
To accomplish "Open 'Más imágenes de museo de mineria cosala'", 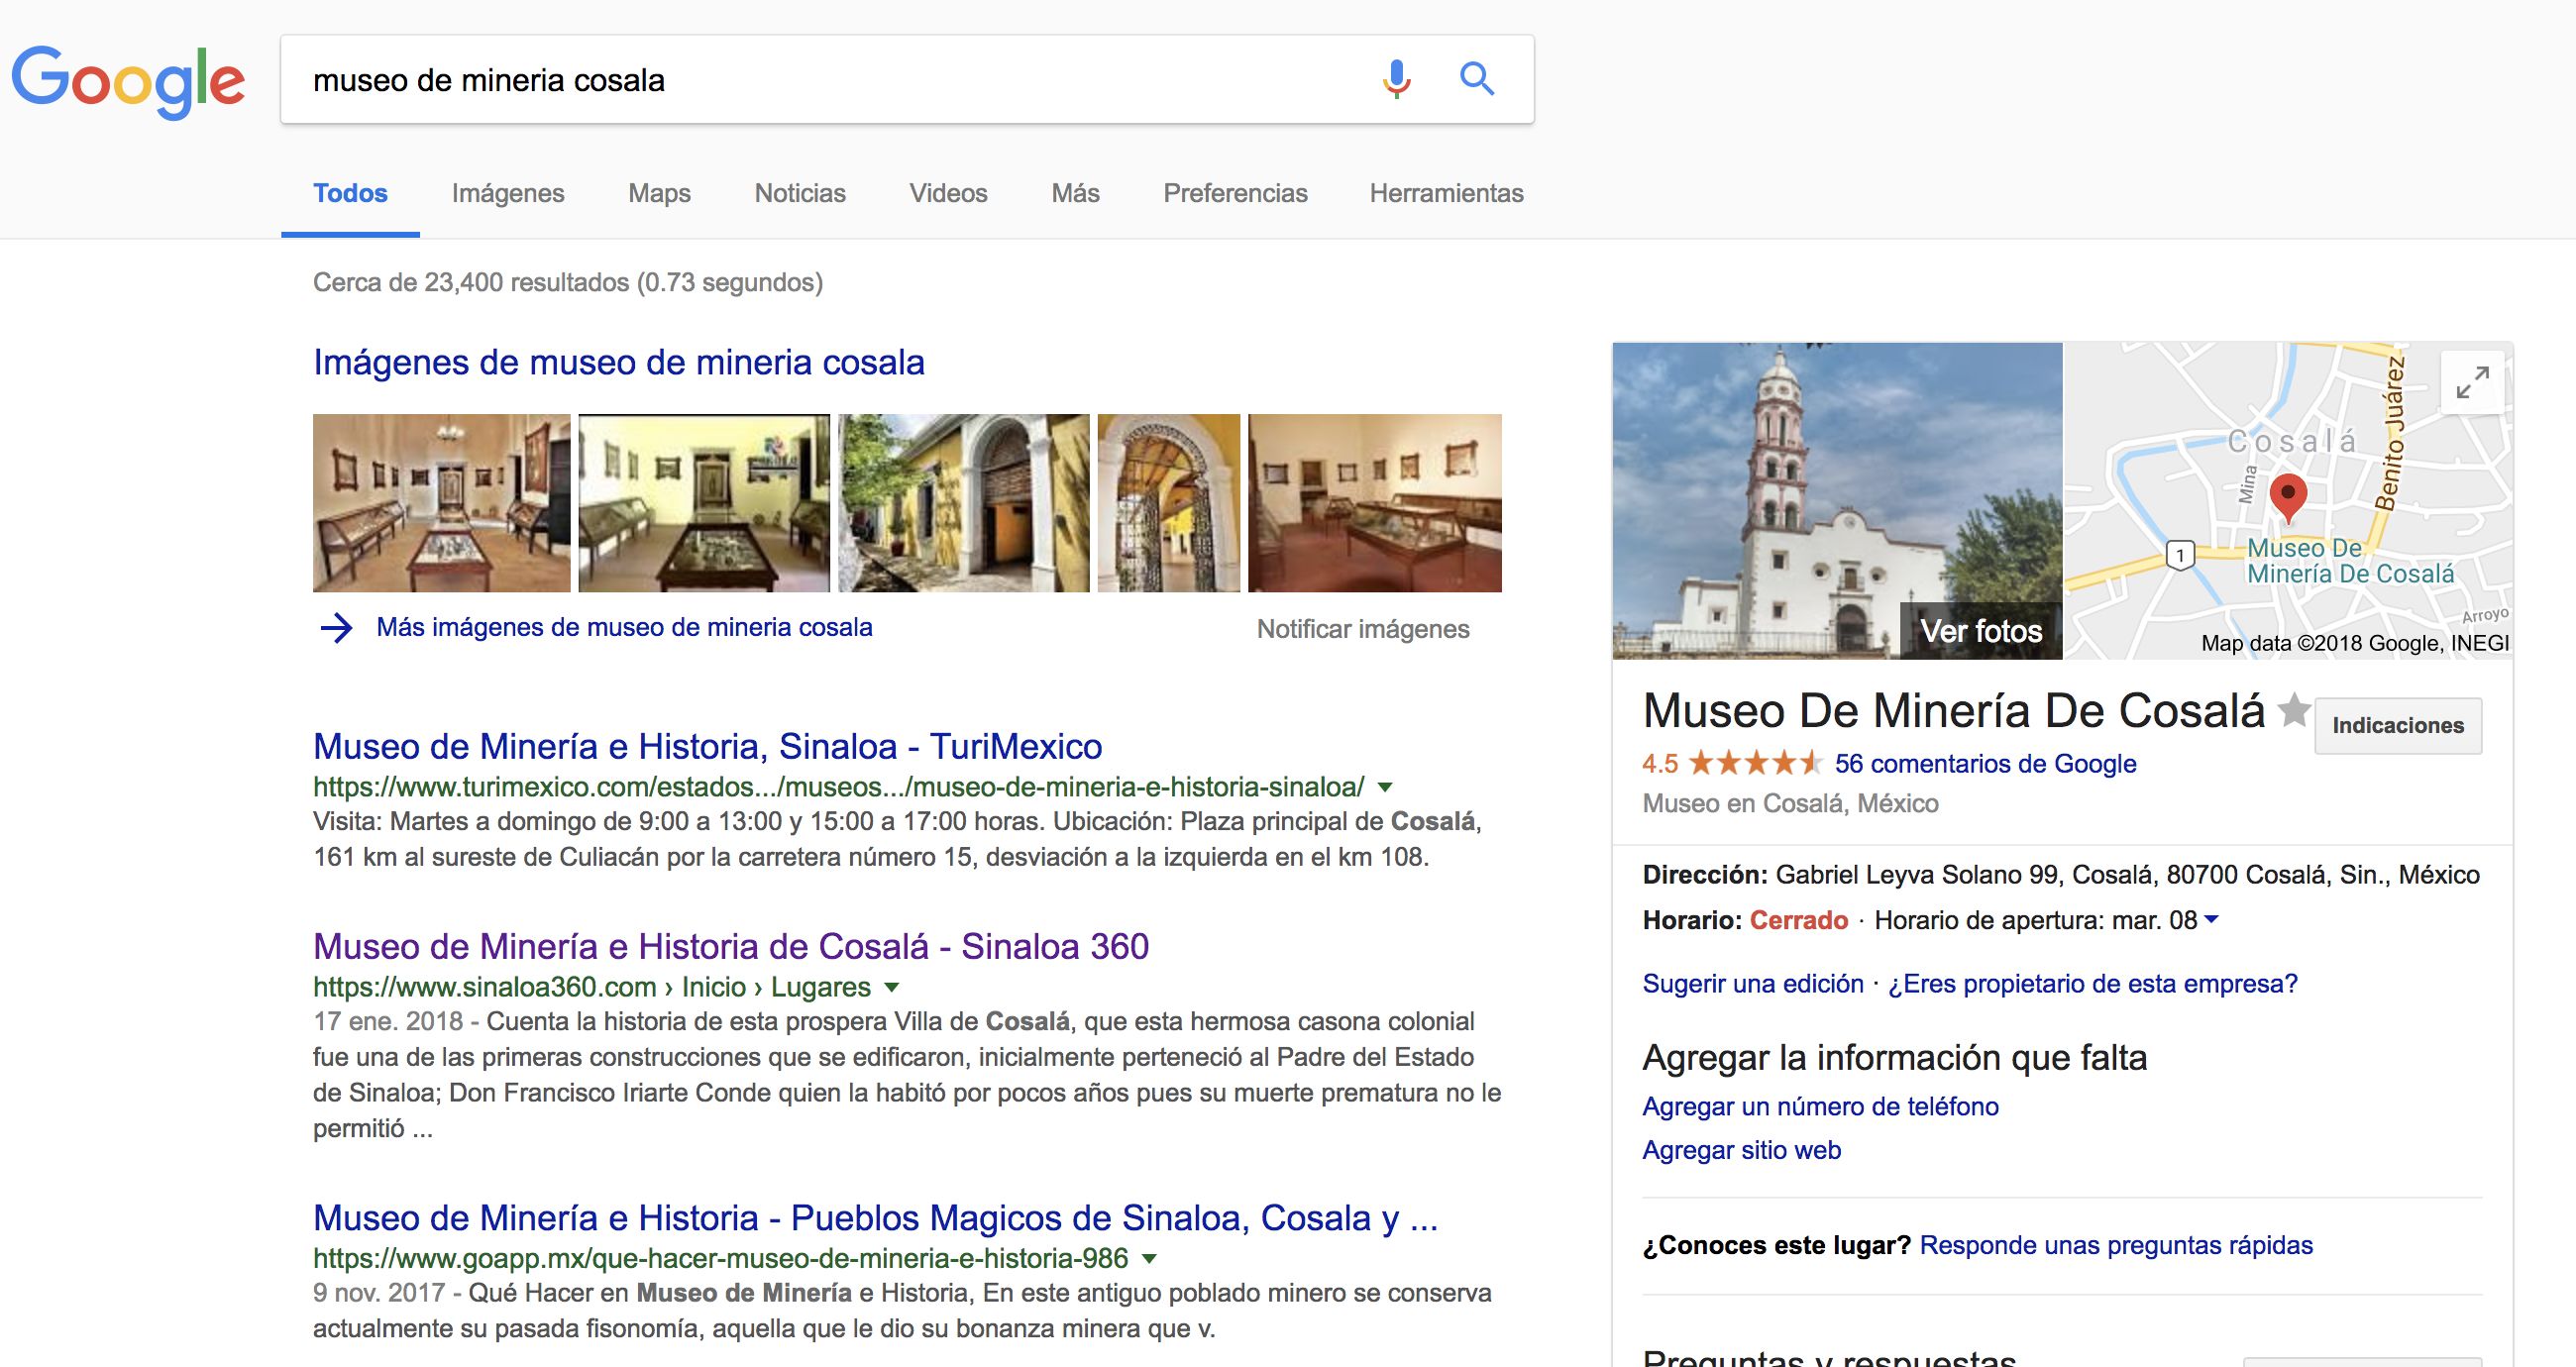I will 624,627.
